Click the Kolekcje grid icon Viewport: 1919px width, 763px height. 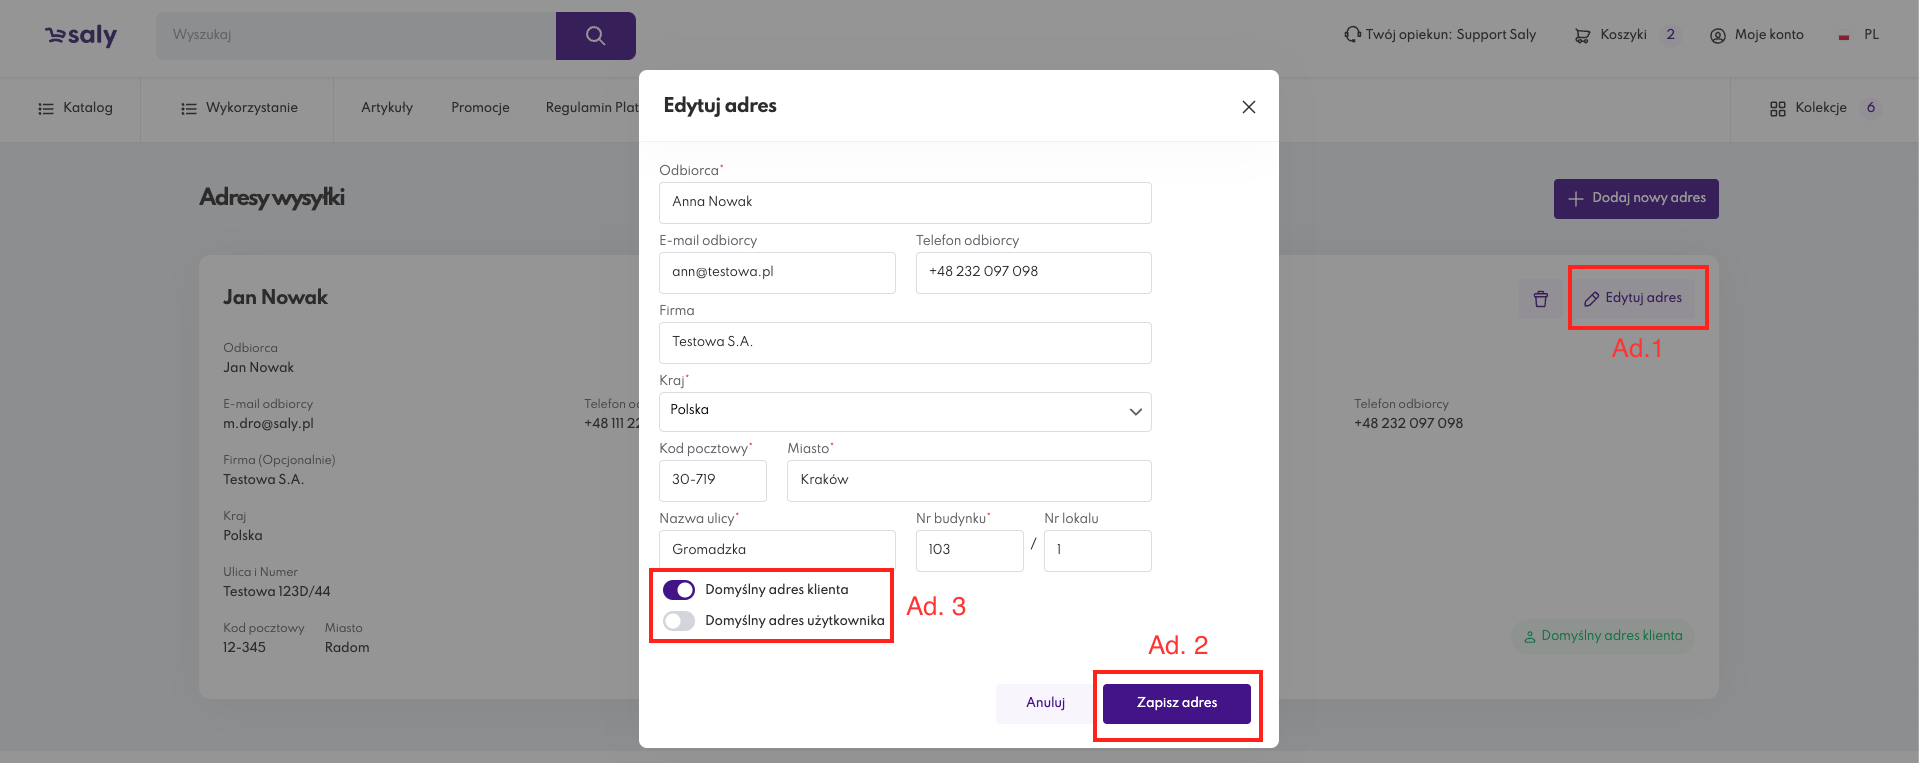tap(1777, 108)
